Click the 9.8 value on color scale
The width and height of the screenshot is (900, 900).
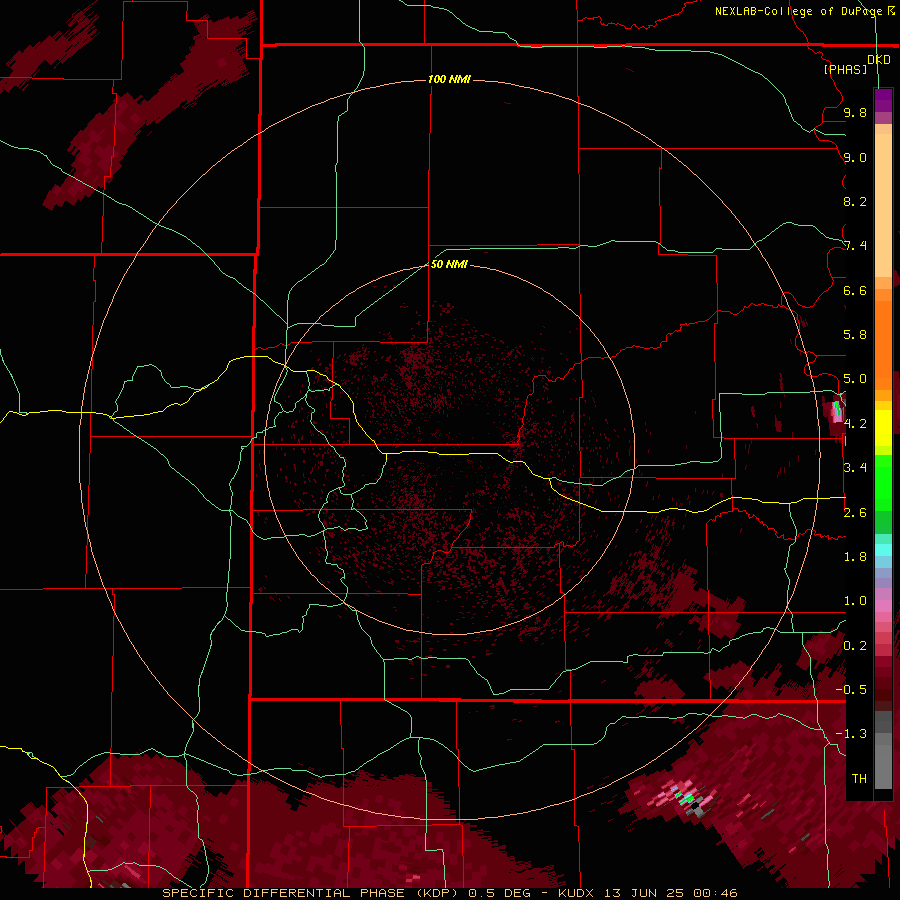(x=855, y=113)
